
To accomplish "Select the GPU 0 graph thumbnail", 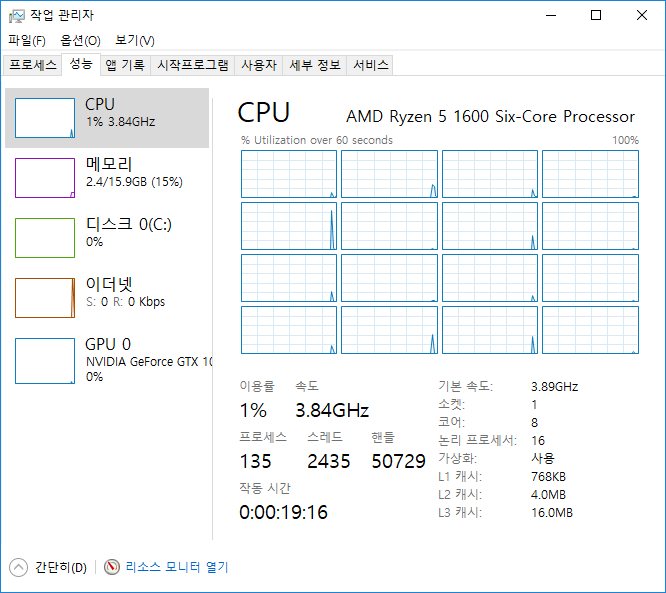I will click(45, 361).
